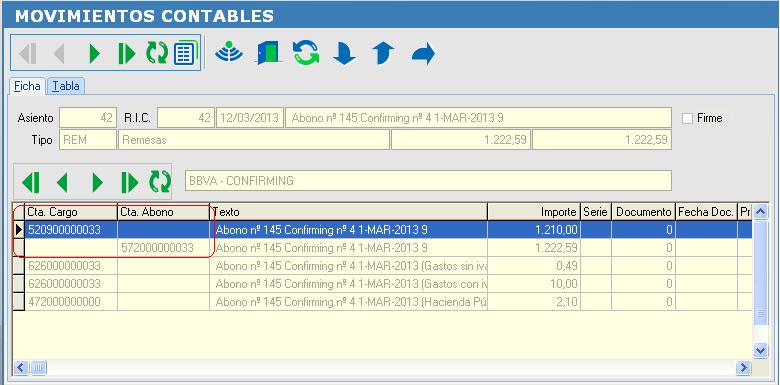780x385 pixels.
Task: Click the blue up arrow icon
Action: (x=383, y=53)
